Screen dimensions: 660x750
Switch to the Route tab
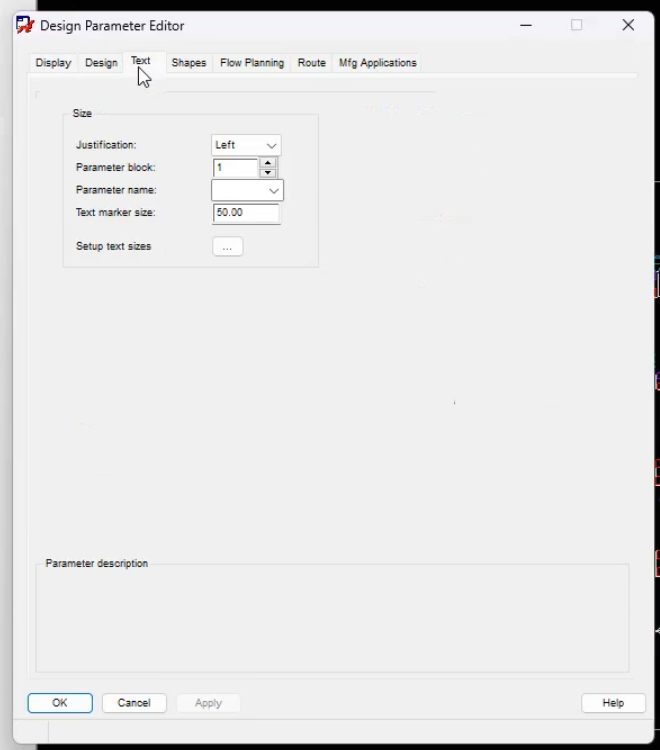(x=311, y=63)
